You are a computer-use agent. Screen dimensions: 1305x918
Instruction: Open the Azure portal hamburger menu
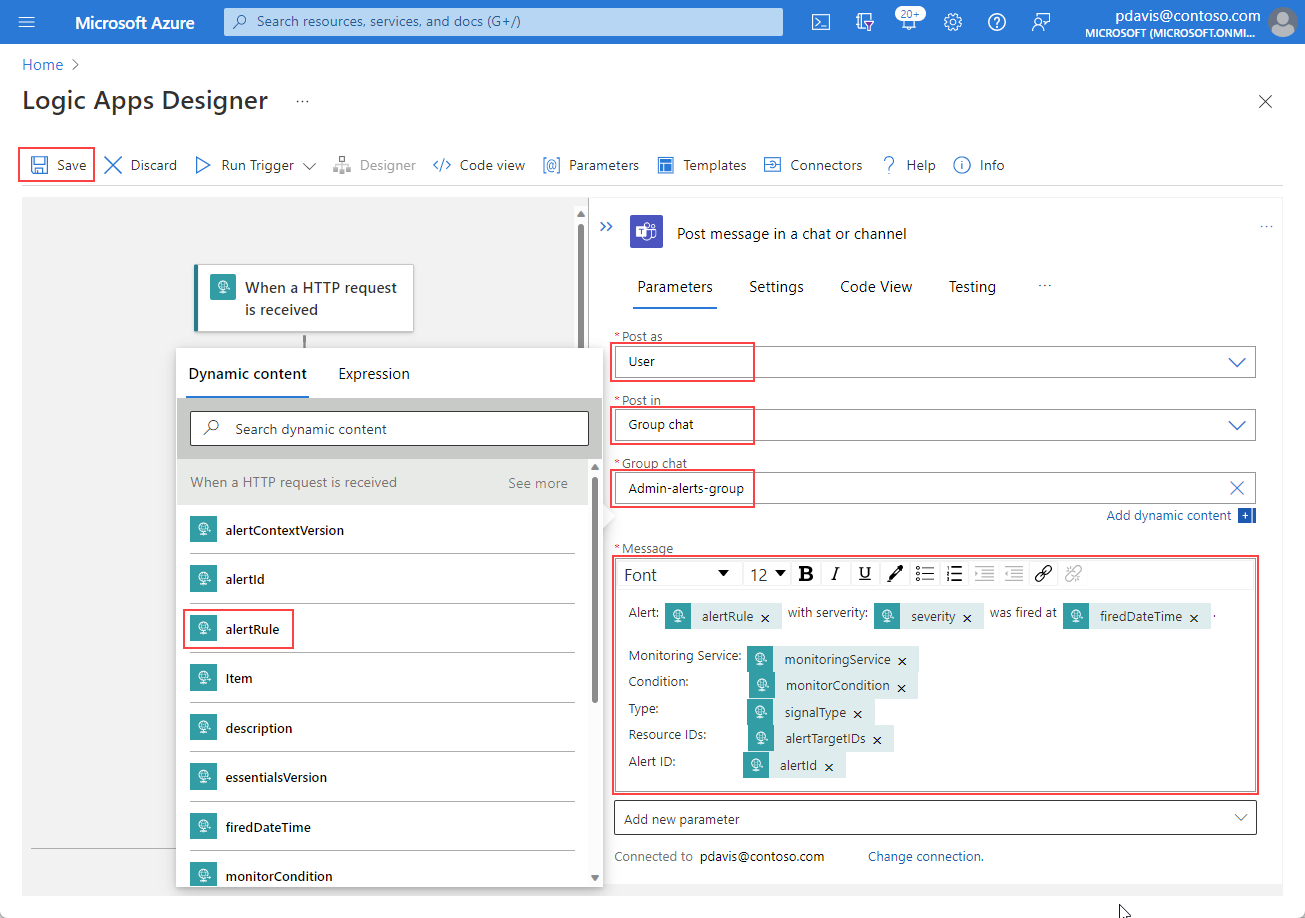point(27,22)
